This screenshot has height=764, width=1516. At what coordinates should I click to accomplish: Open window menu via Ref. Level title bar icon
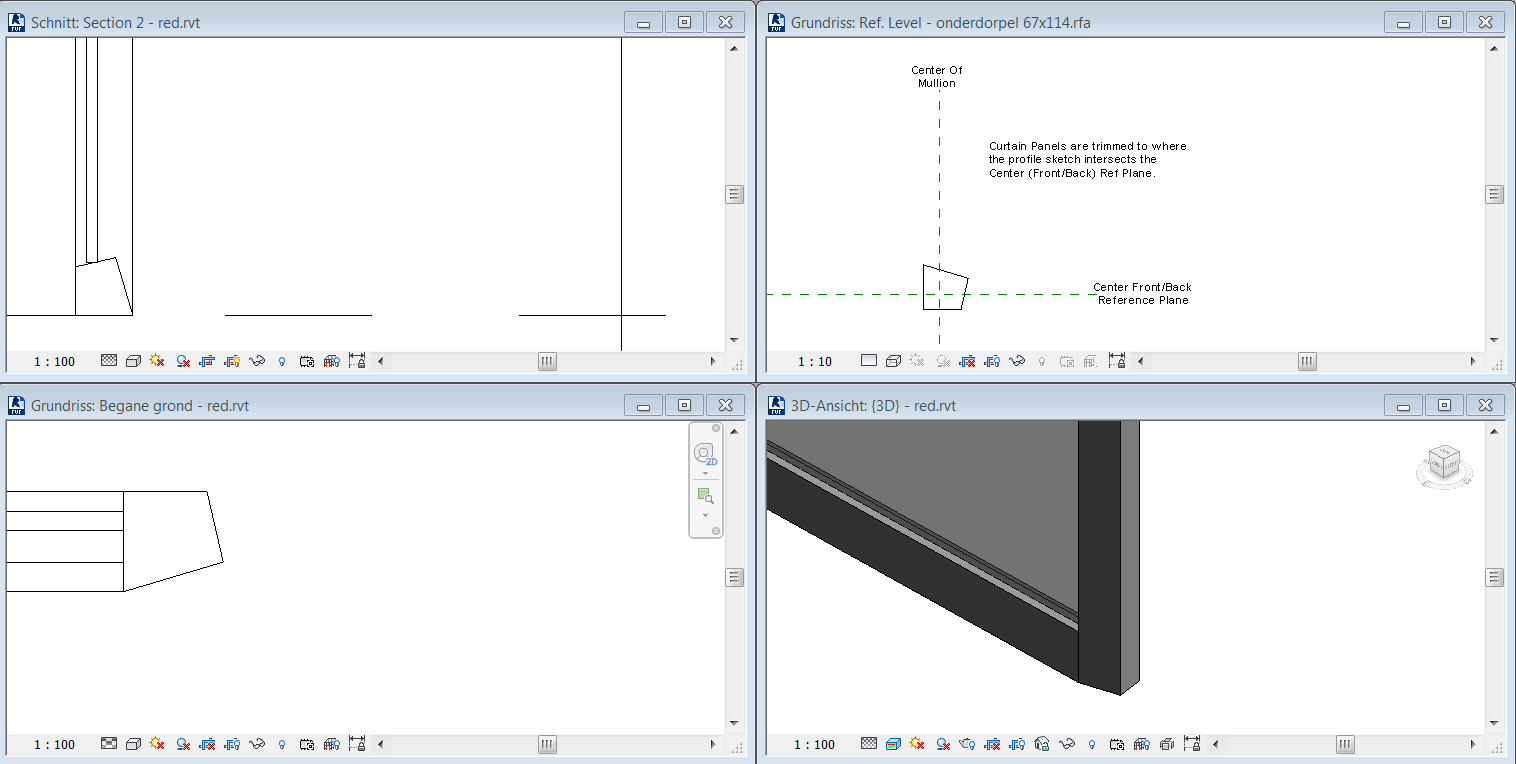pos(775,21)
